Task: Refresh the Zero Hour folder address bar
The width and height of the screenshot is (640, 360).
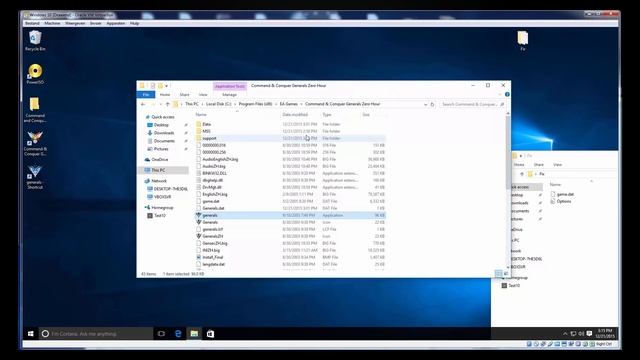Action: coord(432,104)
